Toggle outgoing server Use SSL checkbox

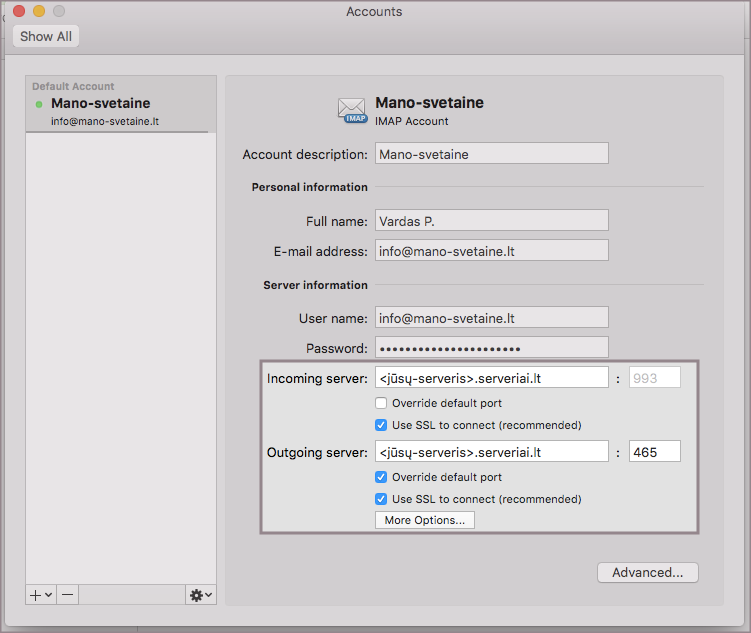tap(381, 499)
